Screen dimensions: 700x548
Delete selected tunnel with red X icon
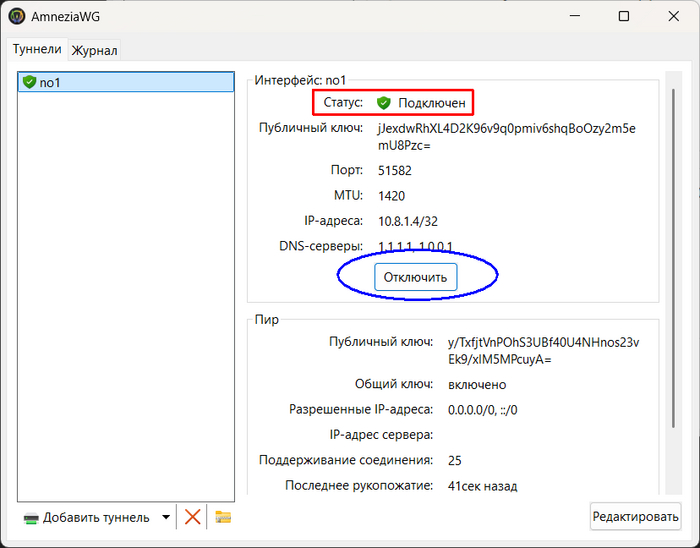193,517
